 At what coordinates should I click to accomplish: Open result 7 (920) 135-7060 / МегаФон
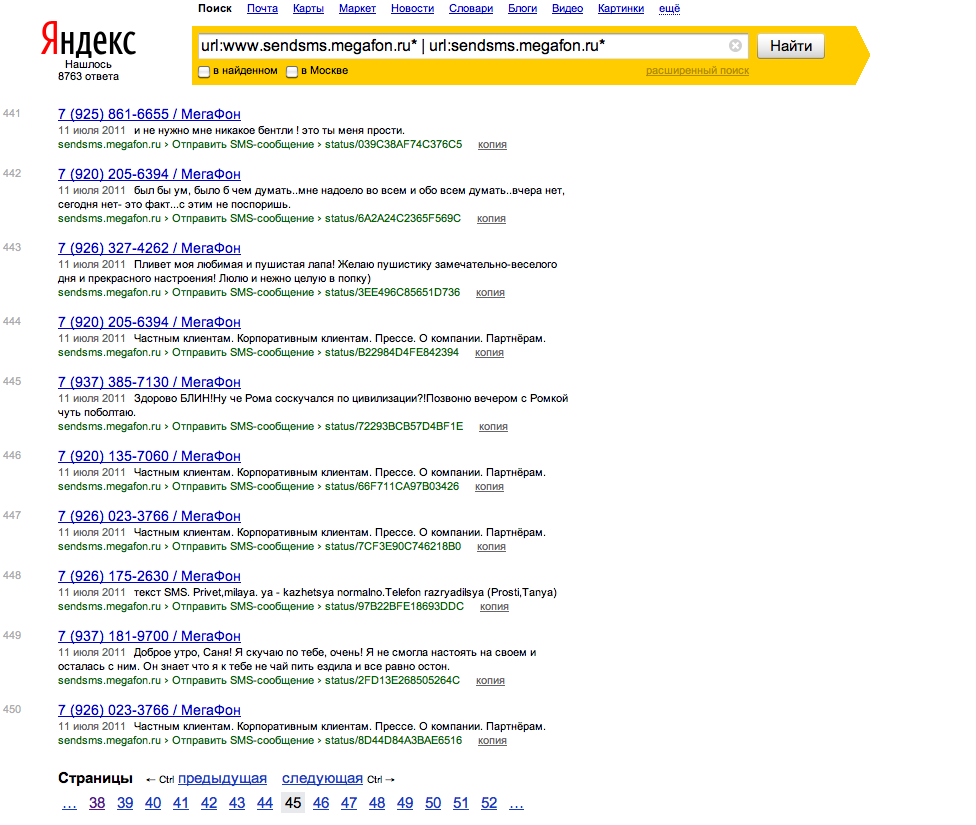pyautogui.click(x=149, y=456)
